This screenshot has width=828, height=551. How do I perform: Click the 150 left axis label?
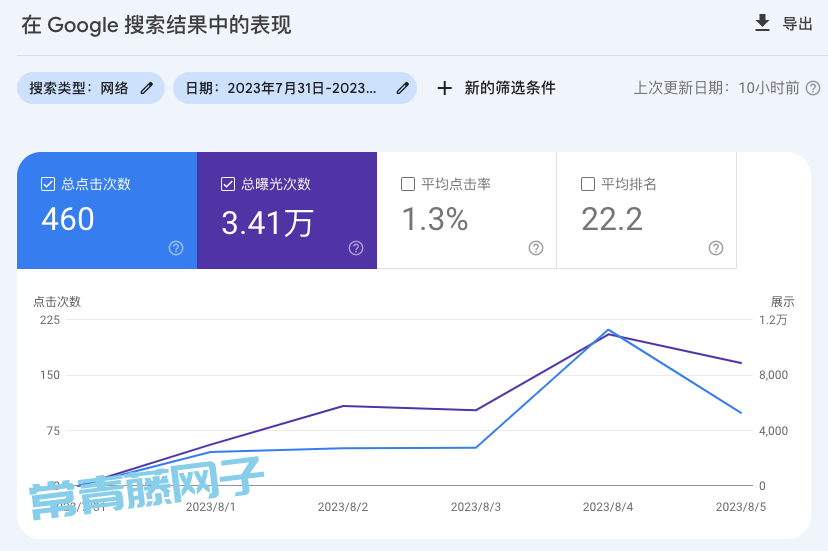50,375
